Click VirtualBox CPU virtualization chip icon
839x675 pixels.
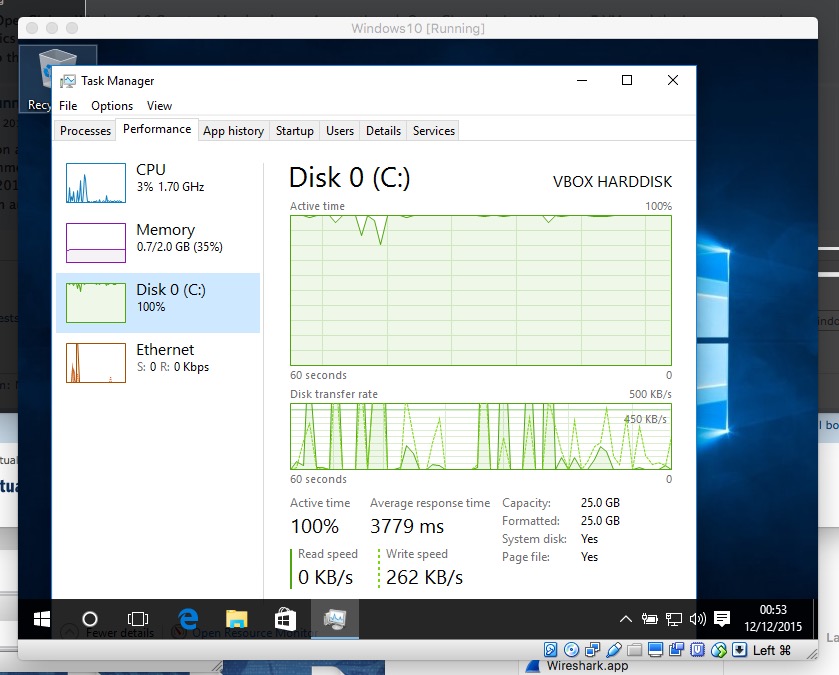(x=697, y=650)
